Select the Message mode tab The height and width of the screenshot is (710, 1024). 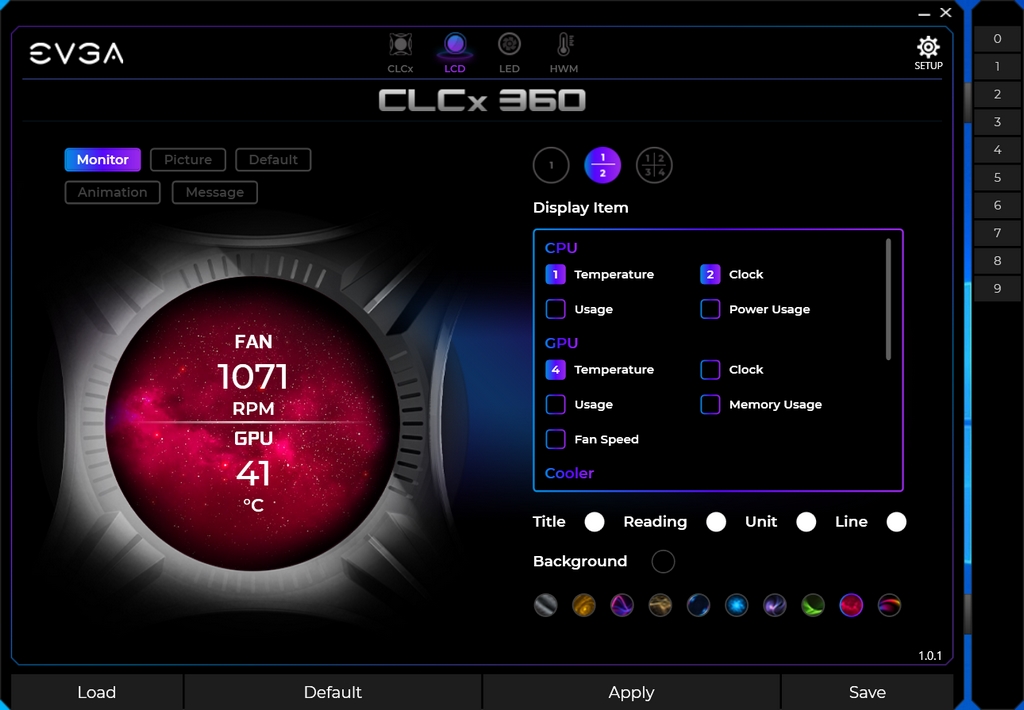tap(215, 192)
